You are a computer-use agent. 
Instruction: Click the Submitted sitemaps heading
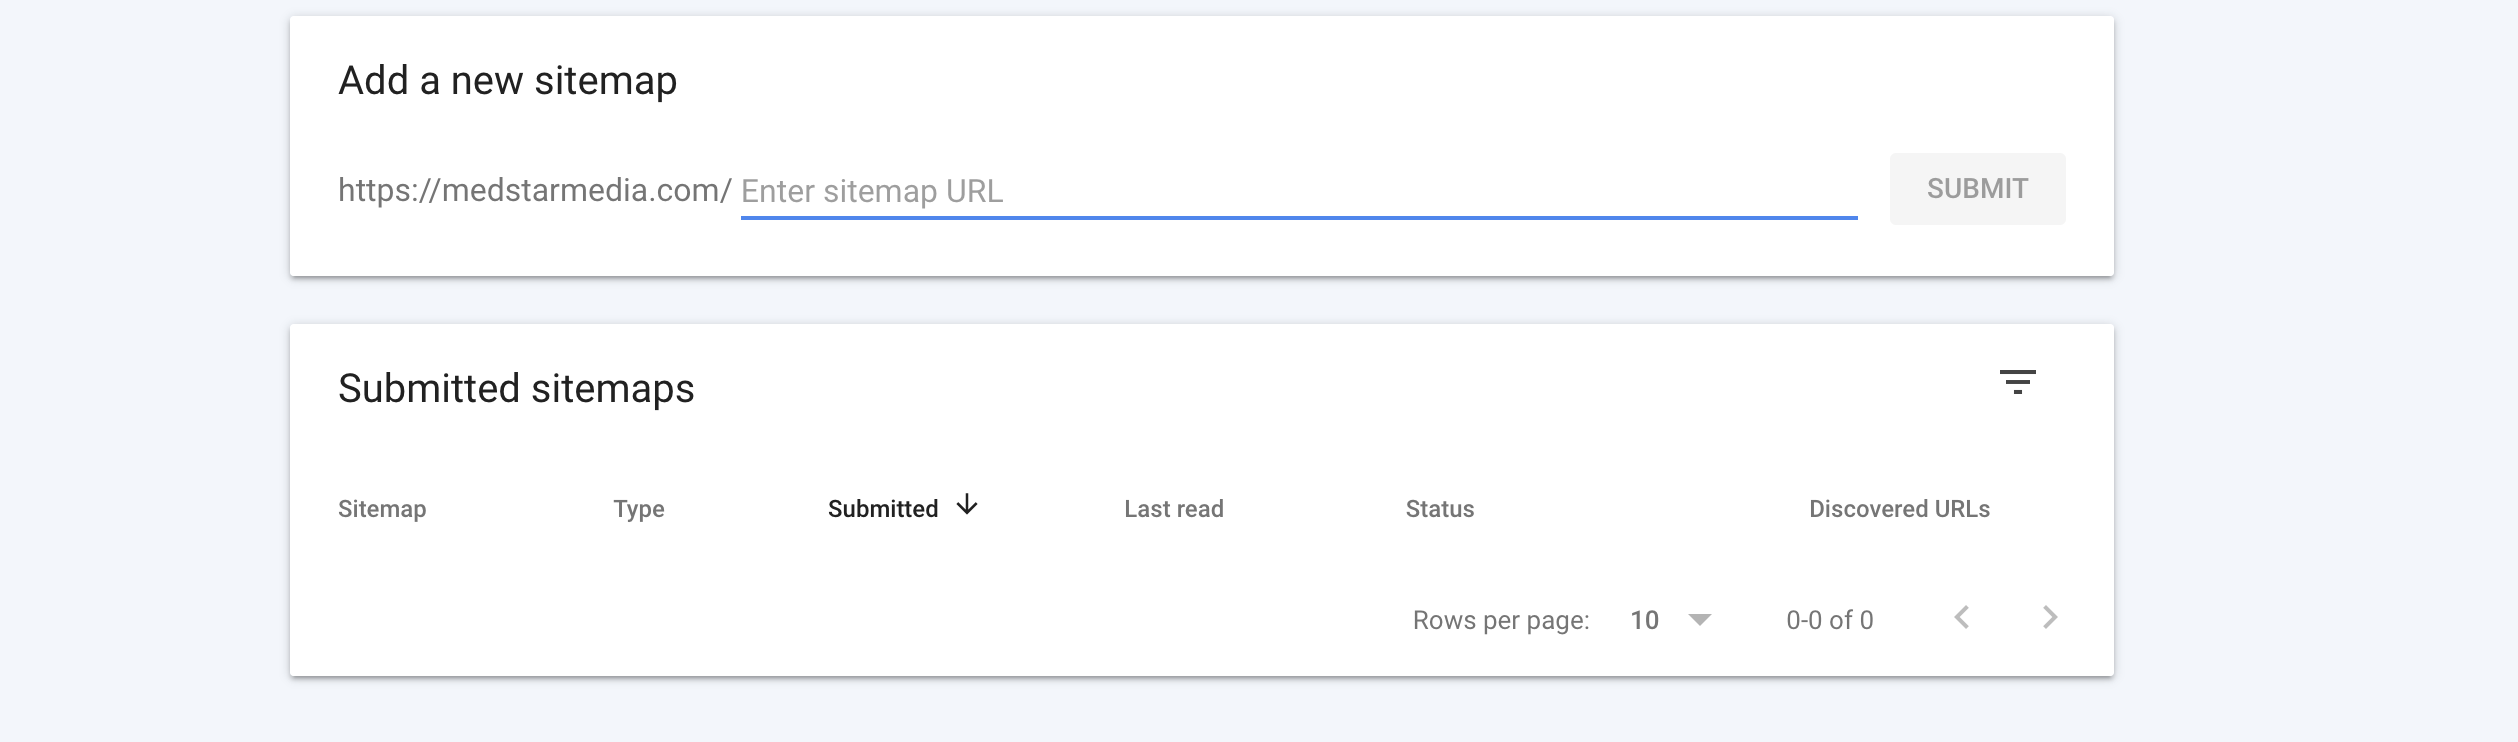pos(516,388)
